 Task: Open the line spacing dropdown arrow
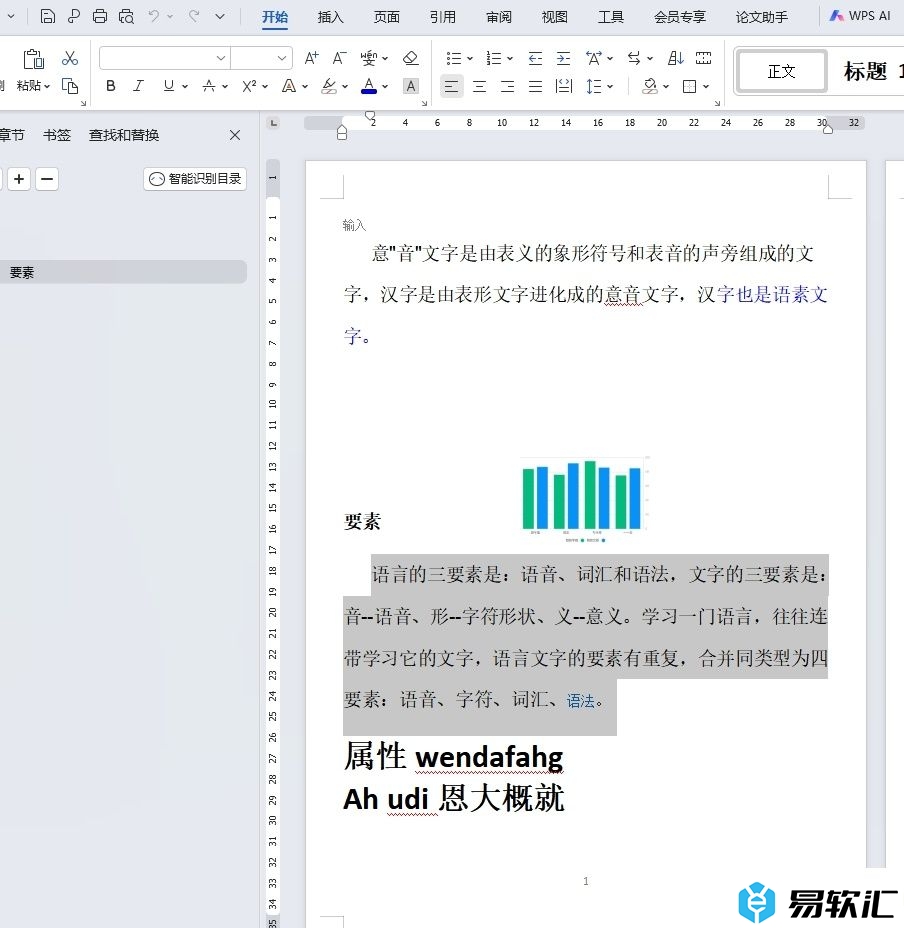(x=610, y=86)
